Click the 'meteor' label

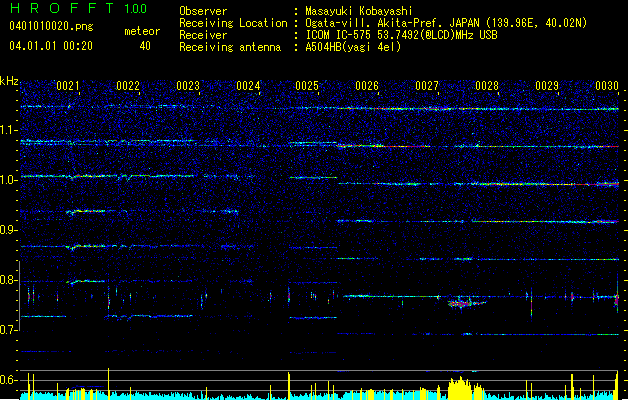click(x=142, y=31)
